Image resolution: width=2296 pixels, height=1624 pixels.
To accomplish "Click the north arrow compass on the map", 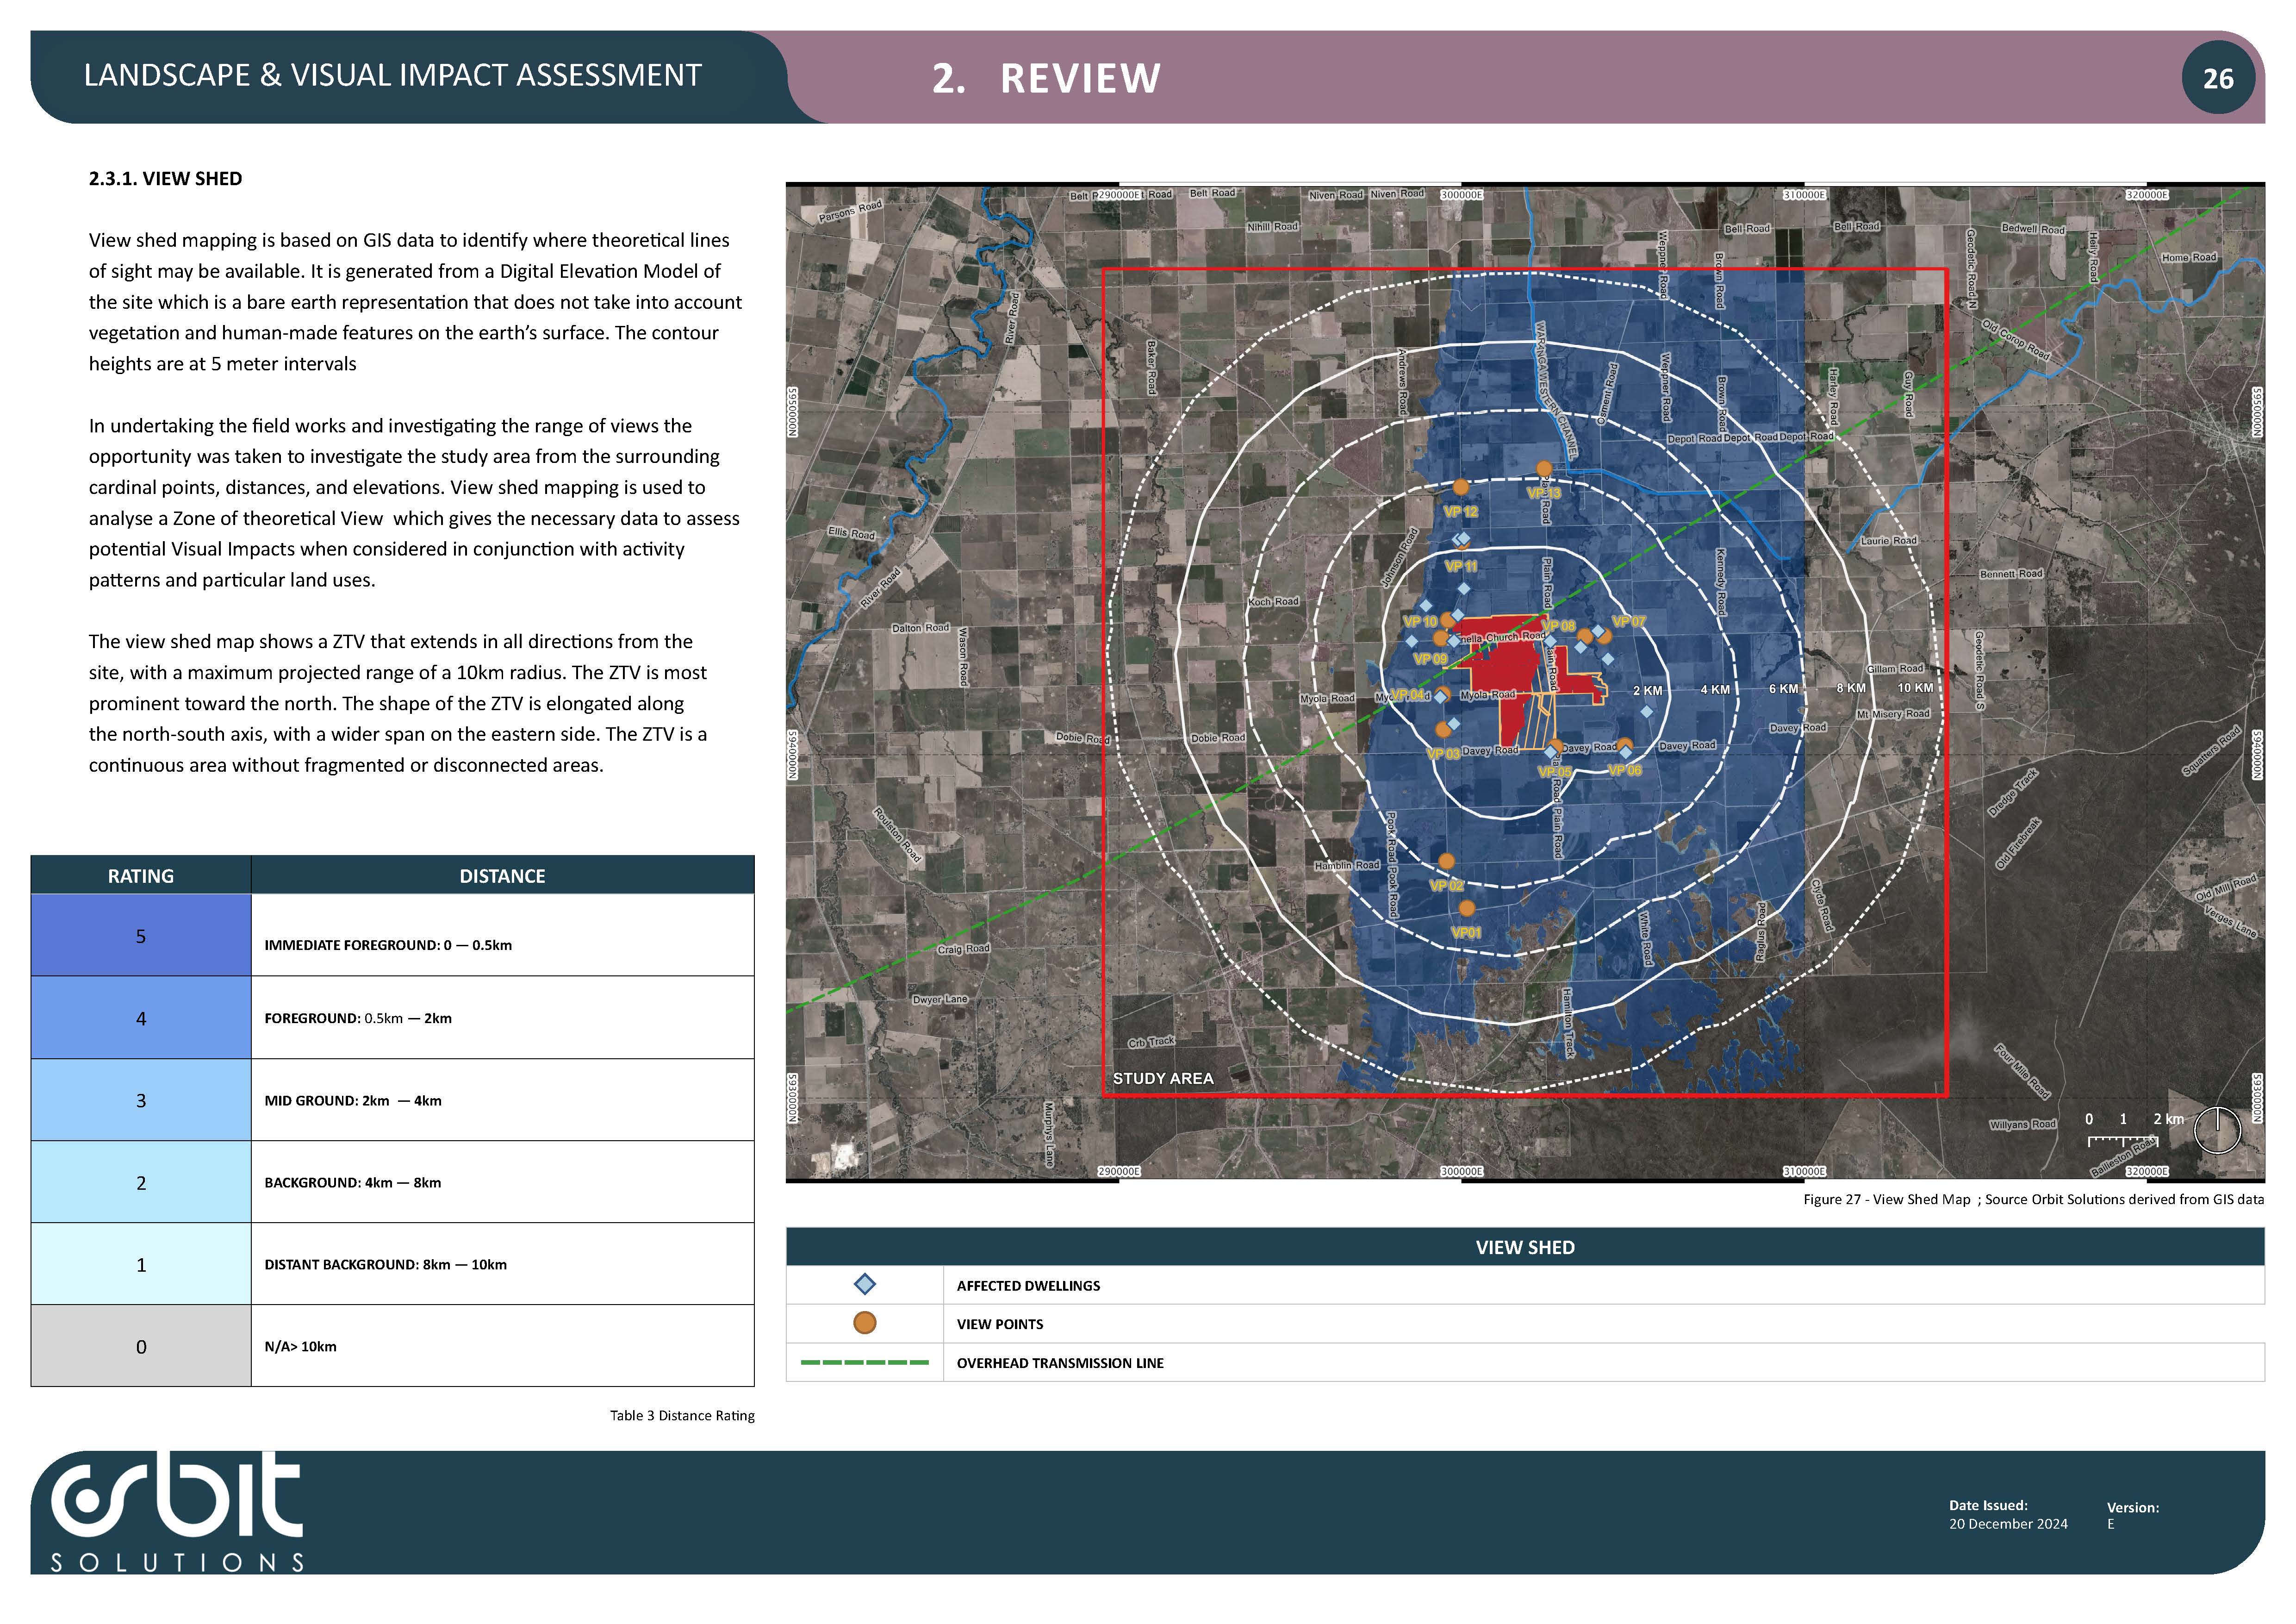I will [x=2217, y=1130].
